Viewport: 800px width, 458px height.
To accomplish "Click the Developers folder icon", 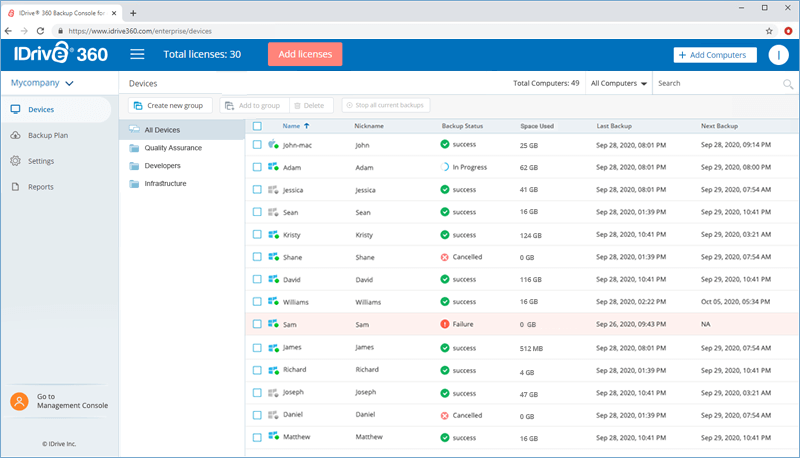I will click(134, 166).
